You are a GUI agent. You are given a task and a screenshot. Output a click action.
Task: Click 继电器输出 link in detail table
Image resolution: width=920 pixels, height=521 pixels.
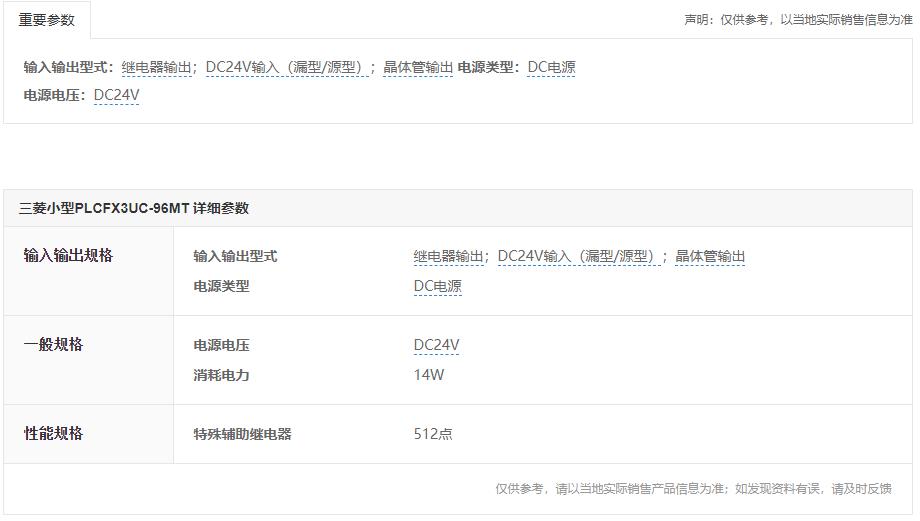[449, 256]
